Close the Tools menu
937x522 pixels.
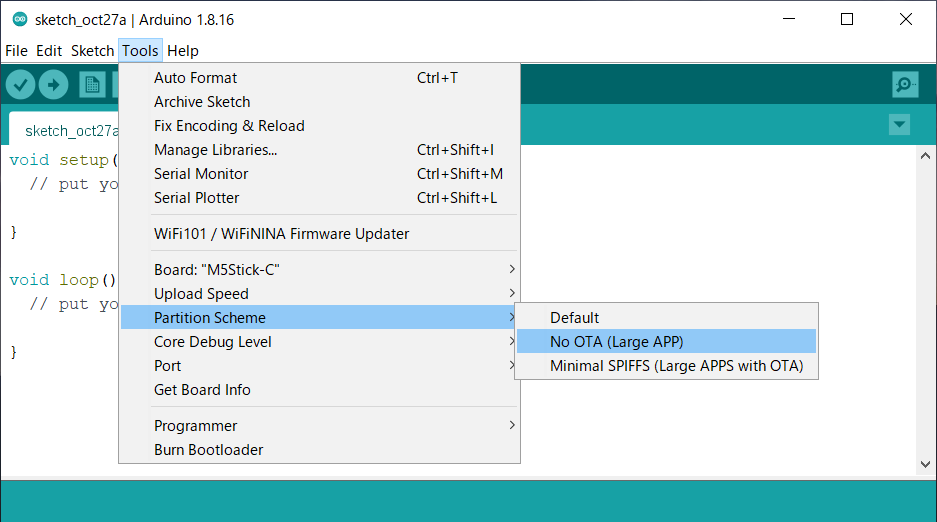click(140, 51)
